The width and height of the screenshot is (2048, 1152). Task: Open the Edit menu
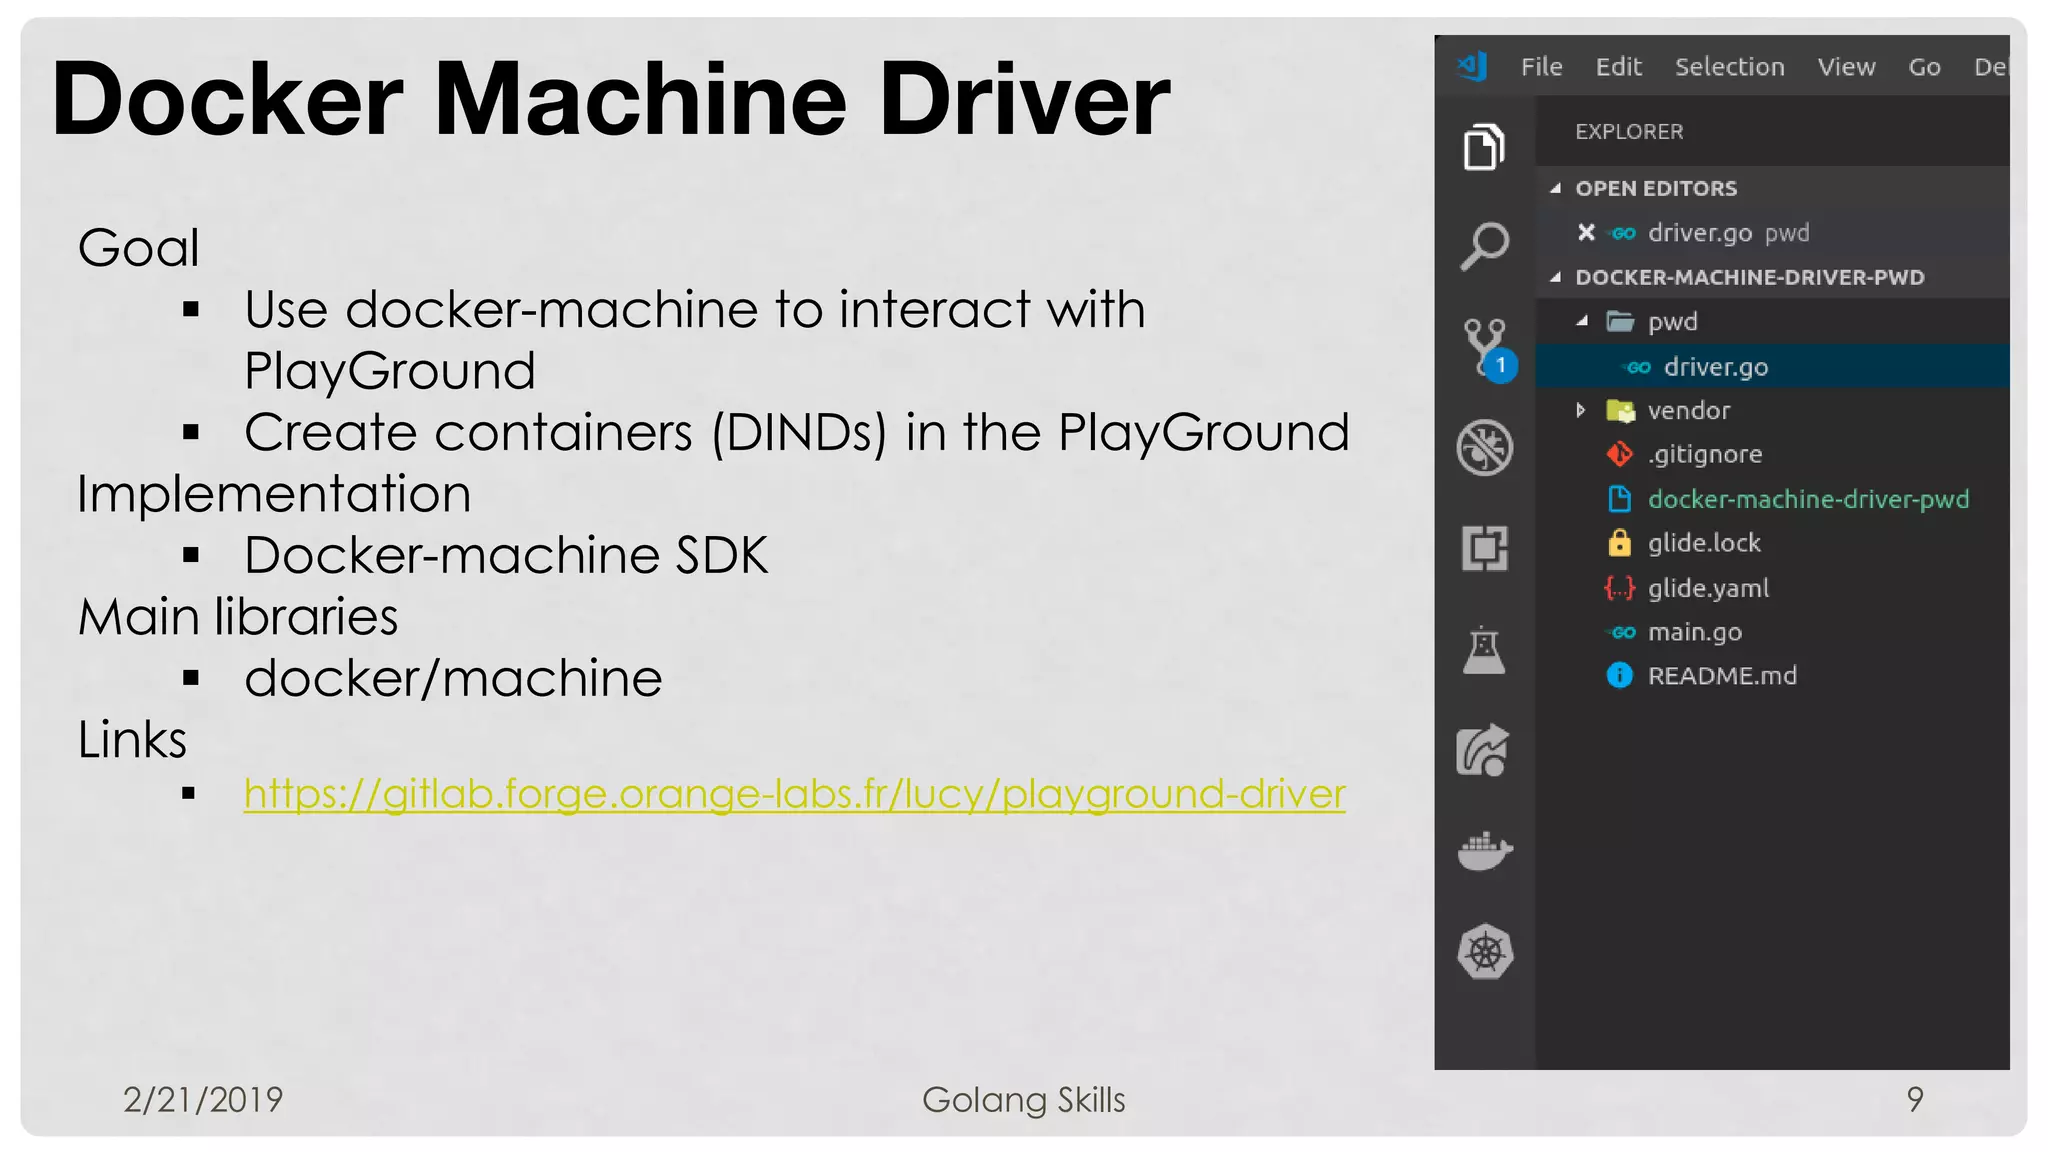click(1618, 67)
